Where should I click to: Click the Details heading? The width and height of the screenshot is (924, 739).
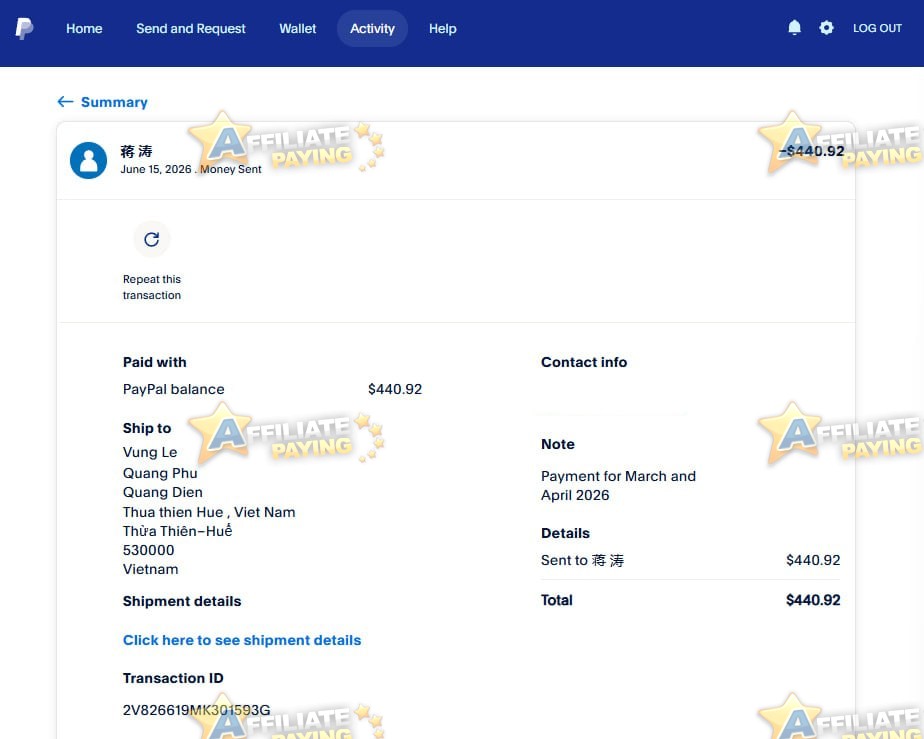[565, 533]
